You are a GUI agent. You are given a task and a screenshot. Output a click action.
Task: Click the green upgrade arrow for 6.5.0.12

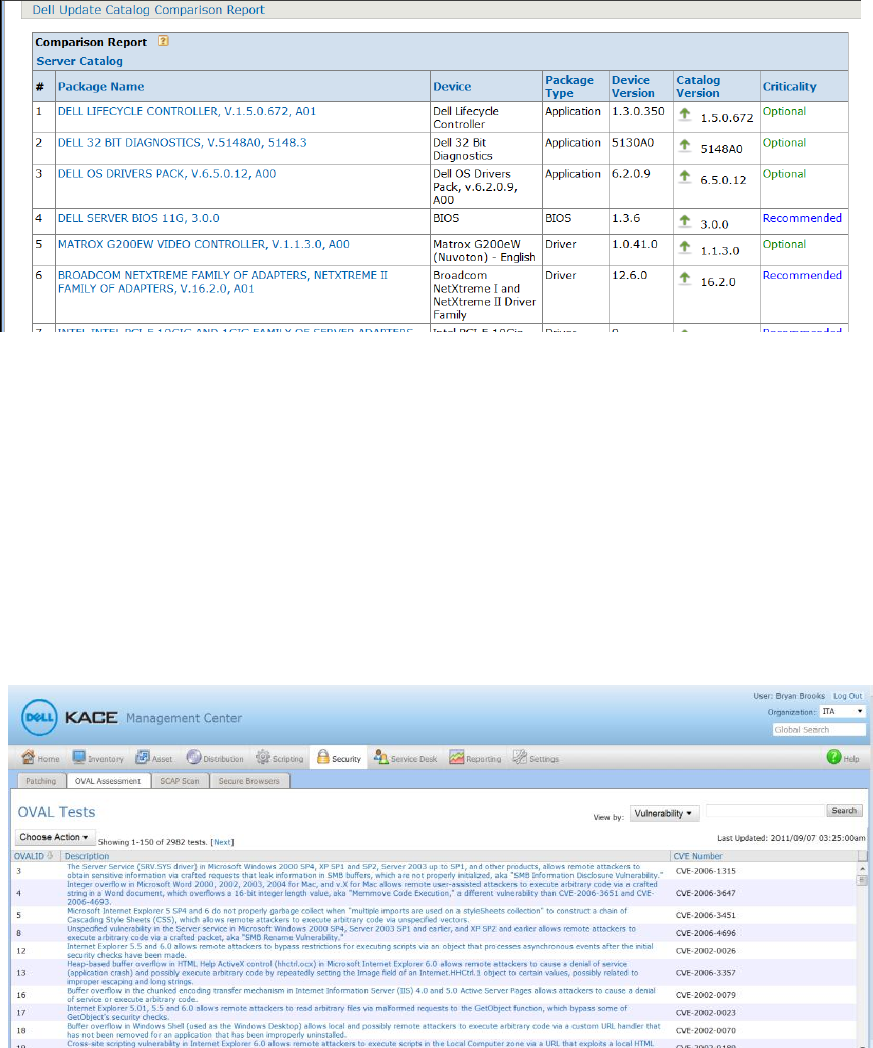click(x=684, y=177)
